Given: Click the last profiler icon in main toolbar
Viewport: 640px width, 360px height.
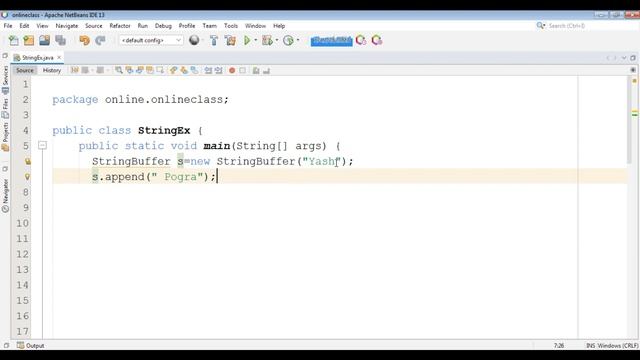Looking at the screenshot, I should click(377, 40).
